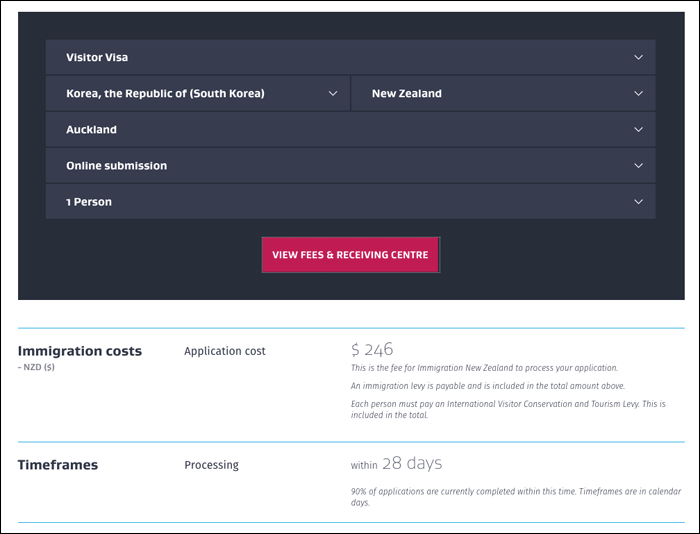Open the New Zealand location dropdown
Viewport: 700px width, 534px height.
pos(503,93)
